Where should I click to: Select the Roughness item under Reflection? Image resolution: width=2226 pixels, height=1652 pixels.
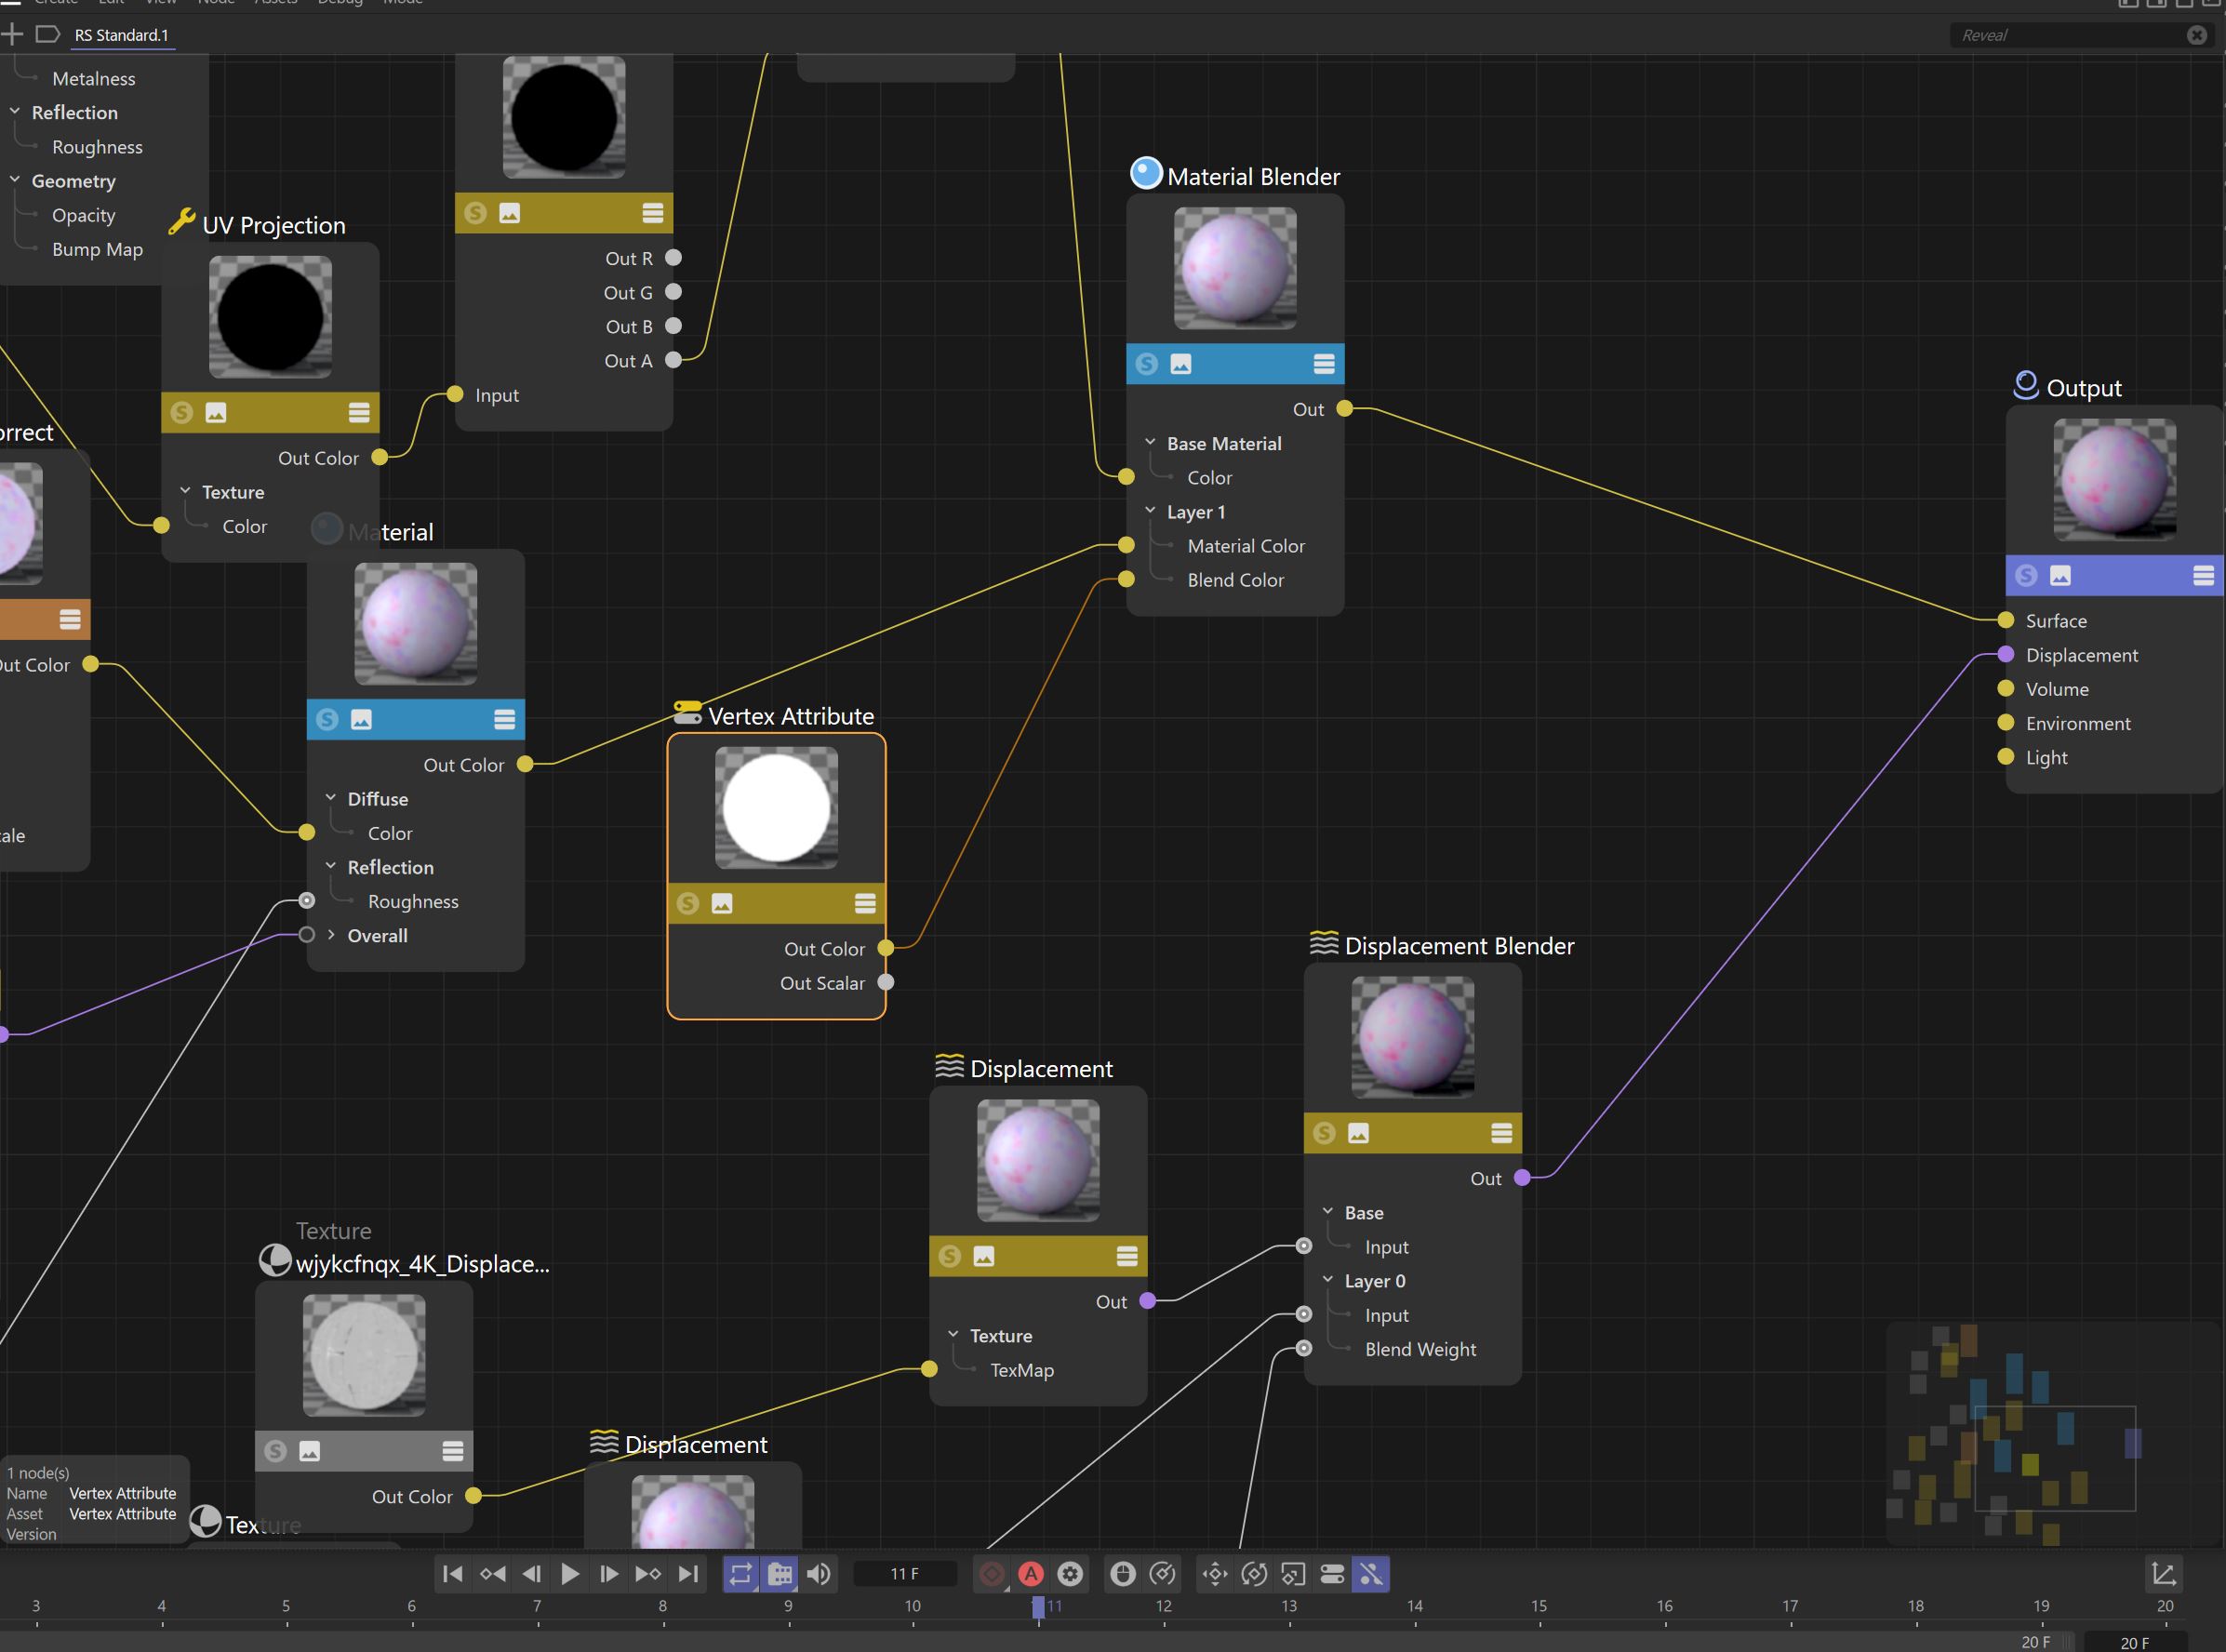[97, 147]
